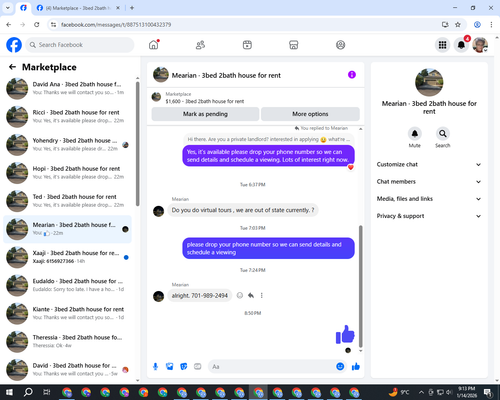
Task: Click the conversation list scrollbar
Action: (137, 143)
